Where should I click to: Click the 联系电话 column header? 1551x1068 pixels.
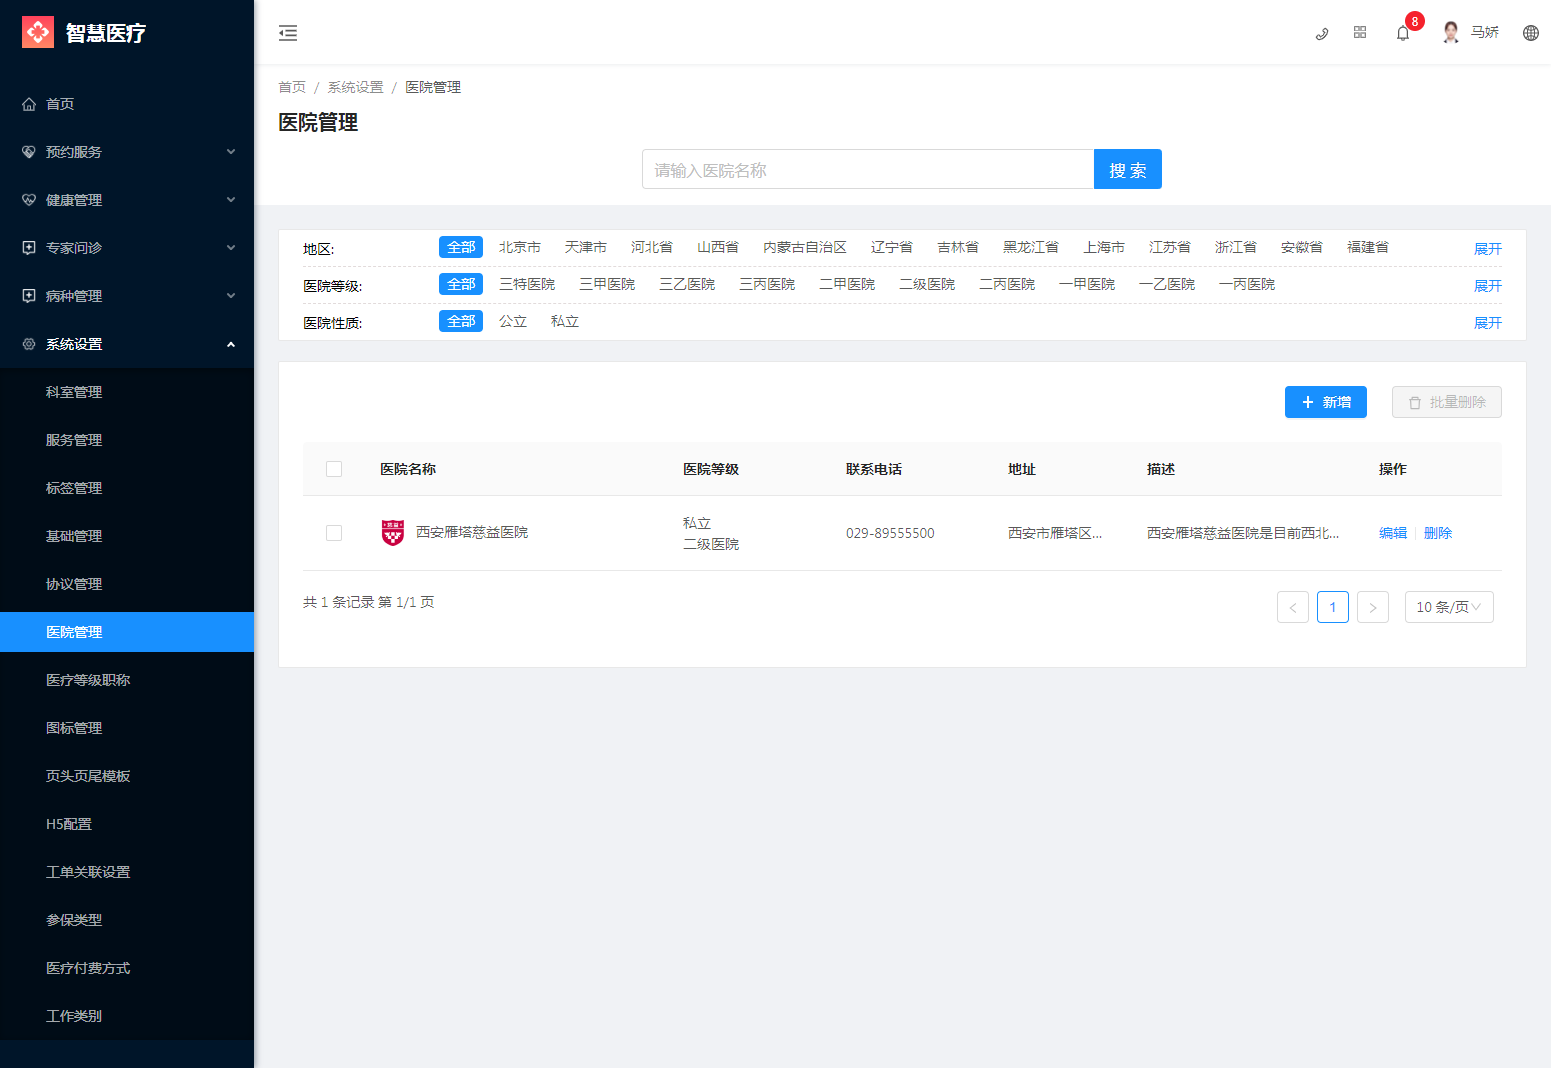point(874,469)
